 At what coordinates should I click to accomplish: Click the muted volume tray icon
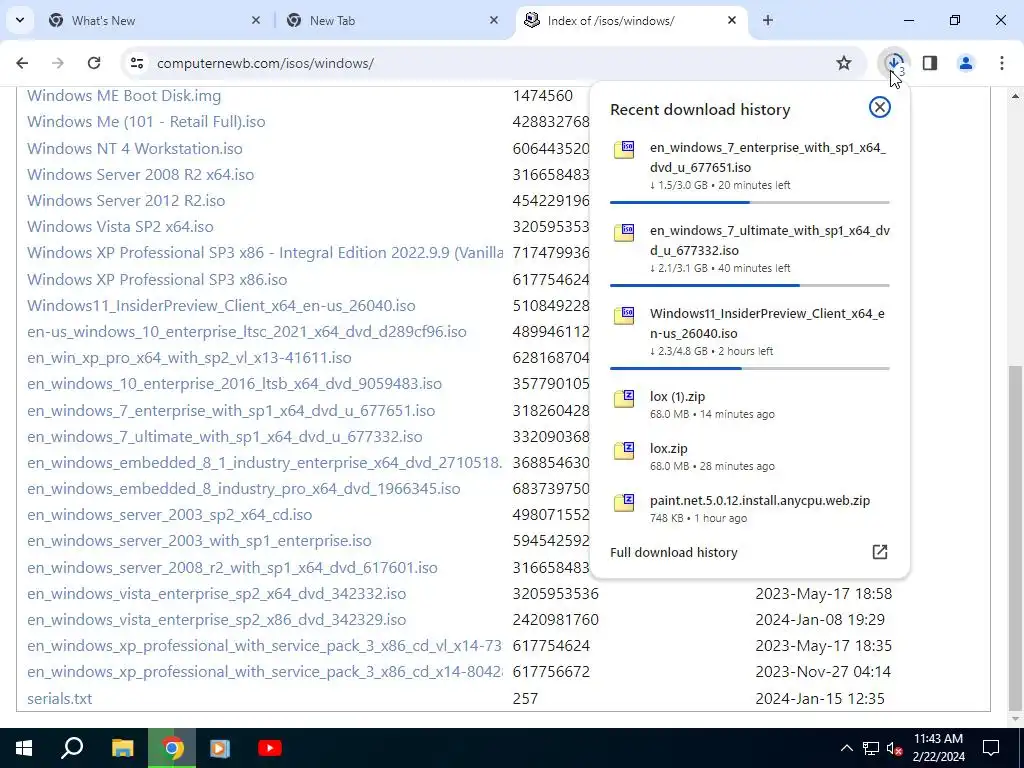point(895,748)
